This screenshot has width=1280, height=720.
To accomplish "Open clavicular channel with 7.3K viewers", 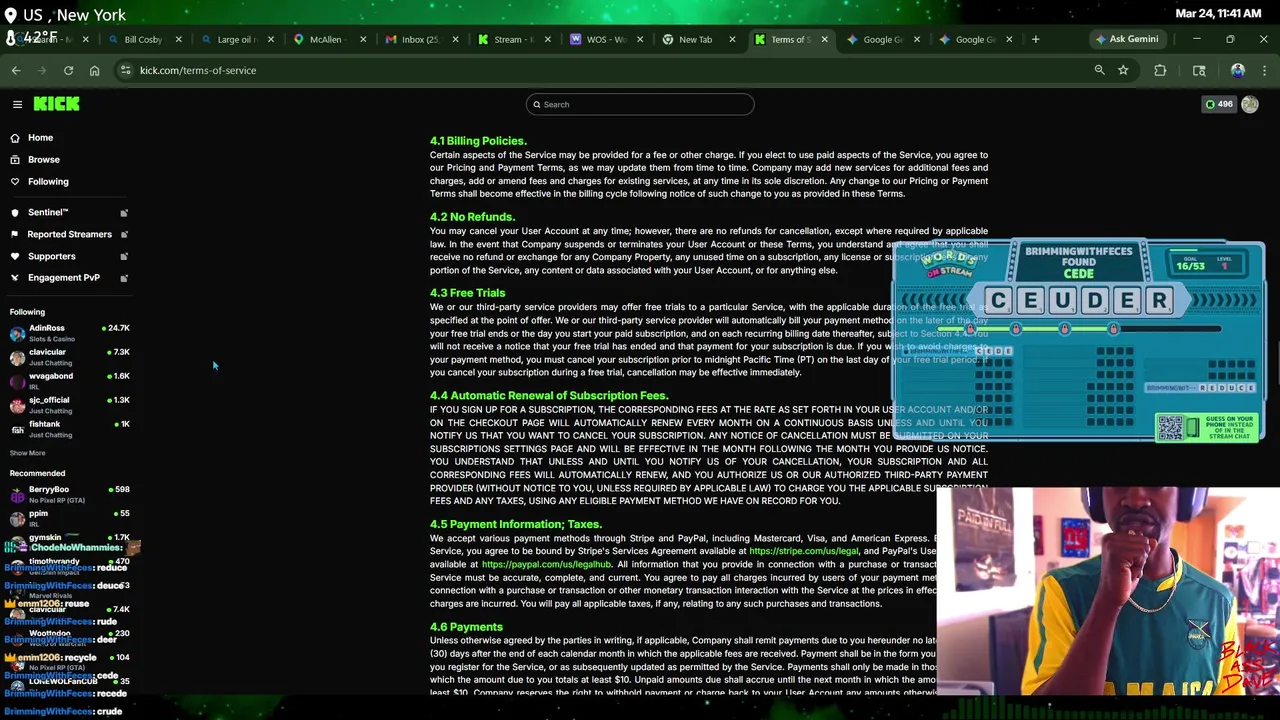I will pos(69,357).
